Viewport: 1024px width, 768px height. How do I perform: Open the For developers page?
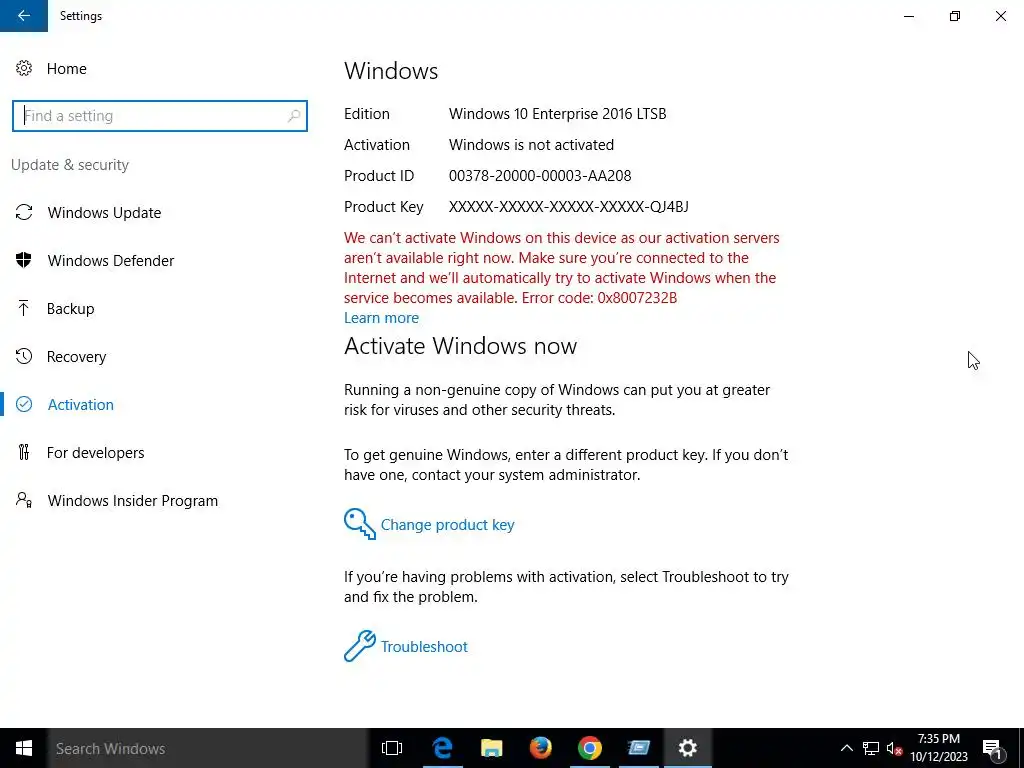tap(95, 453)
